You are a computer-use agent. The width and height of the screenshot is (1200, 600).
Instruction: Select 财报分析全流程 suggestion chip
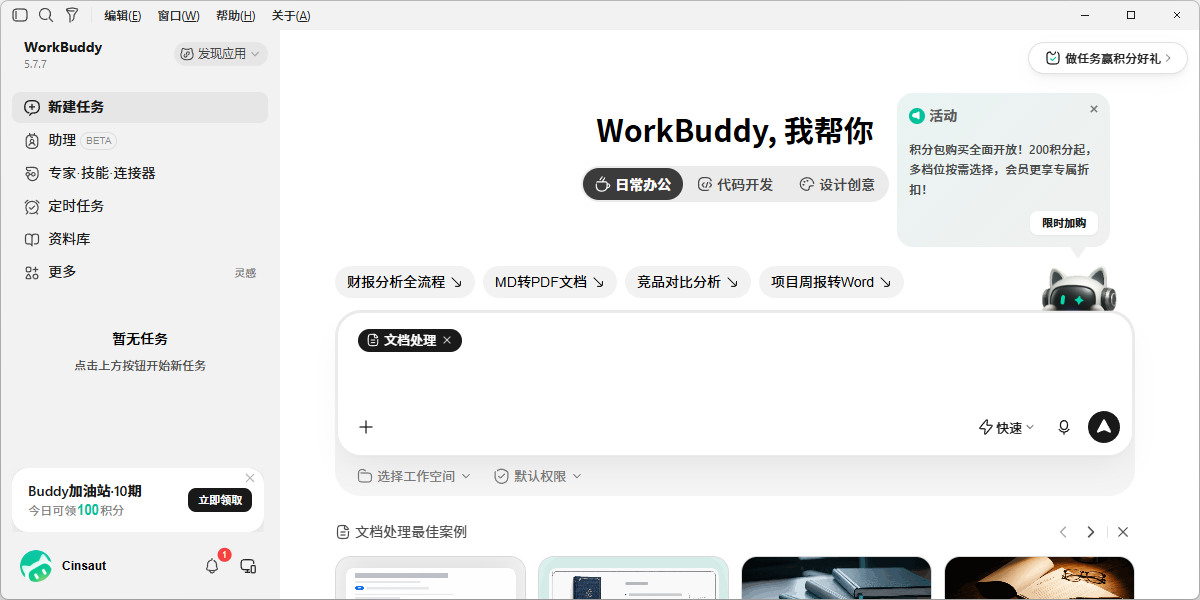[405, 282]
